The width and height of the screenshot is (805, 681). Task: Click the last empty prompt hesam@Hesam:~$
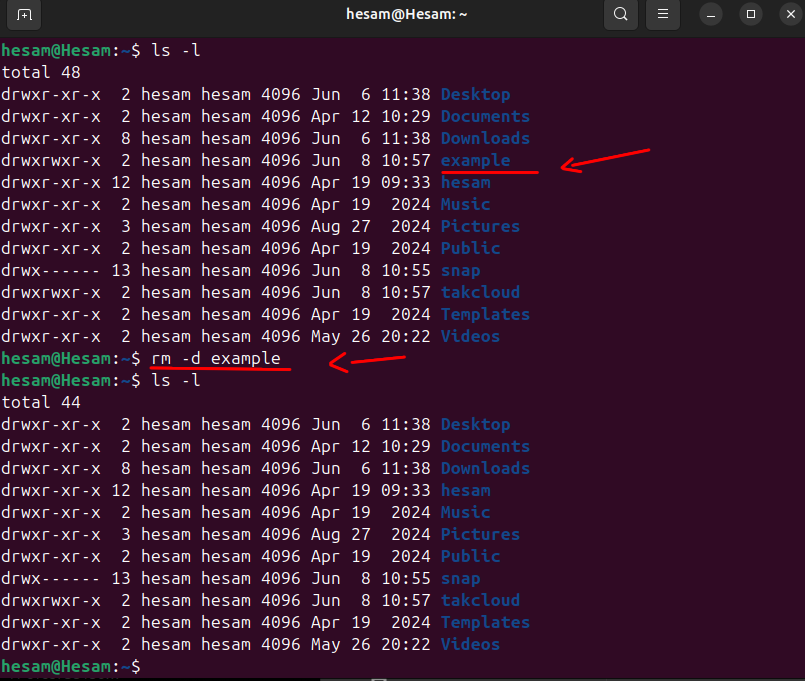pos(71,667)
